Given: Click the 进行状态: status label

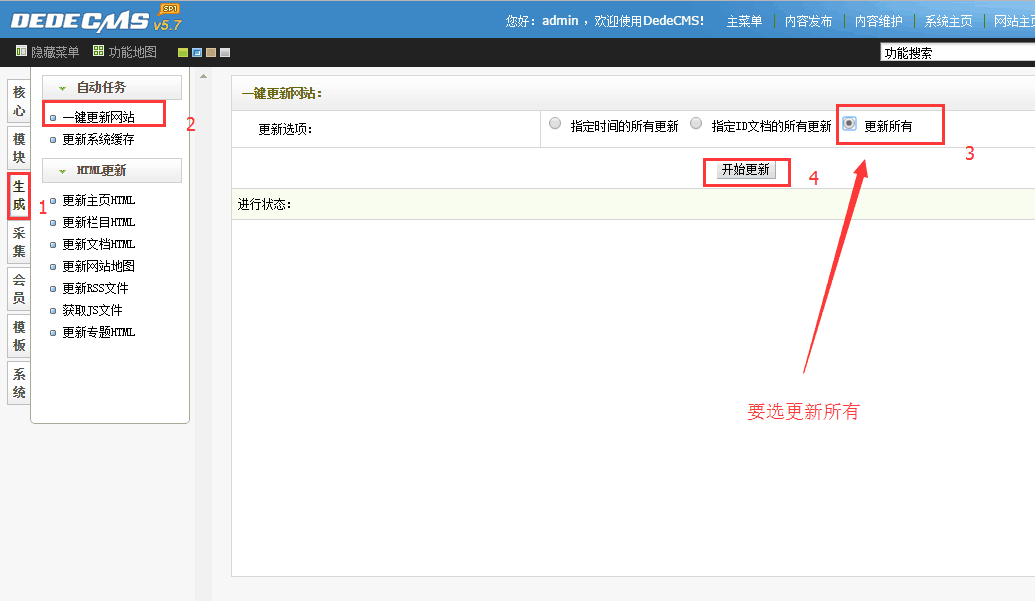Looking at the screenshot, I should click(x=264, y=205).
